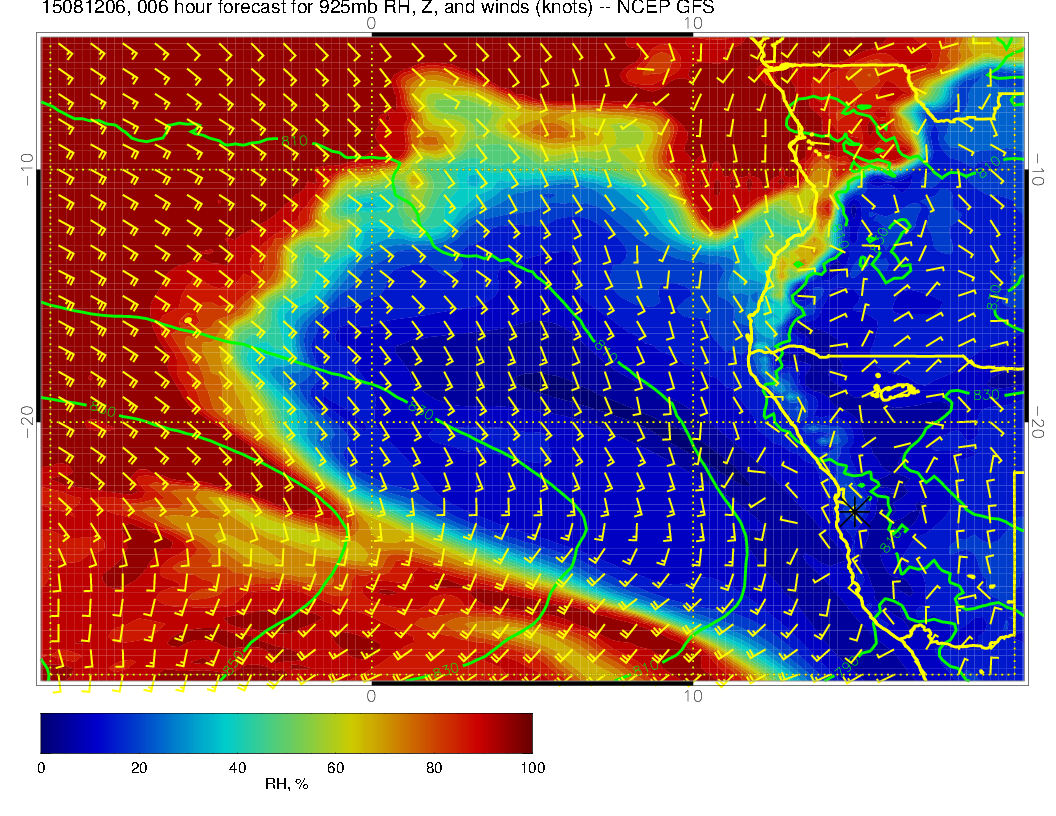This screenshot has width=1056, height=816.
Task: Click the colorbar tick label 100
Action: pyautogui.click(x=532, y=768)
